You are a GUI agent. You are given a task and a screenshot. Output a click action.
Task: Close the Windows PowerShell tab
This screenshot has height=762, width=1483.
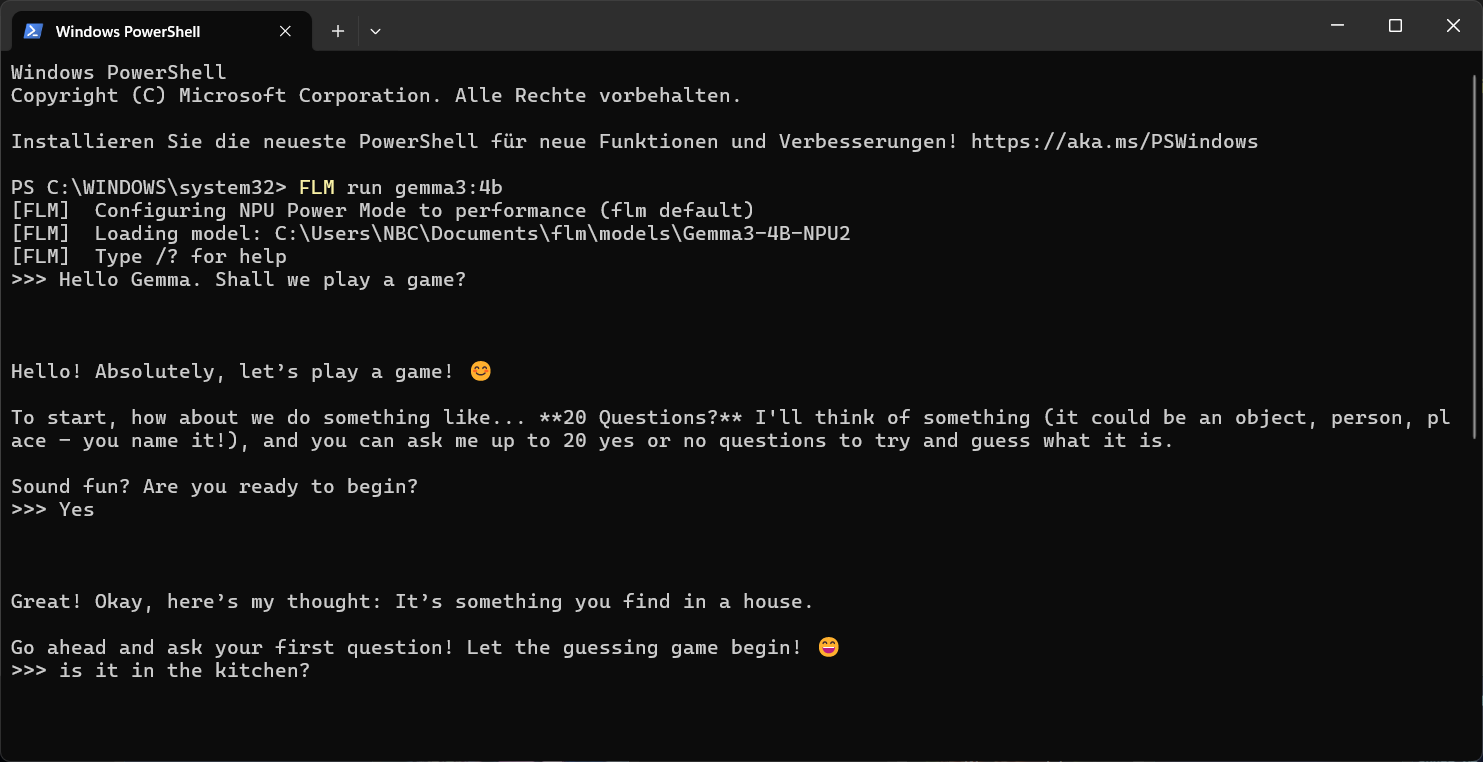[x=285, y=31]
